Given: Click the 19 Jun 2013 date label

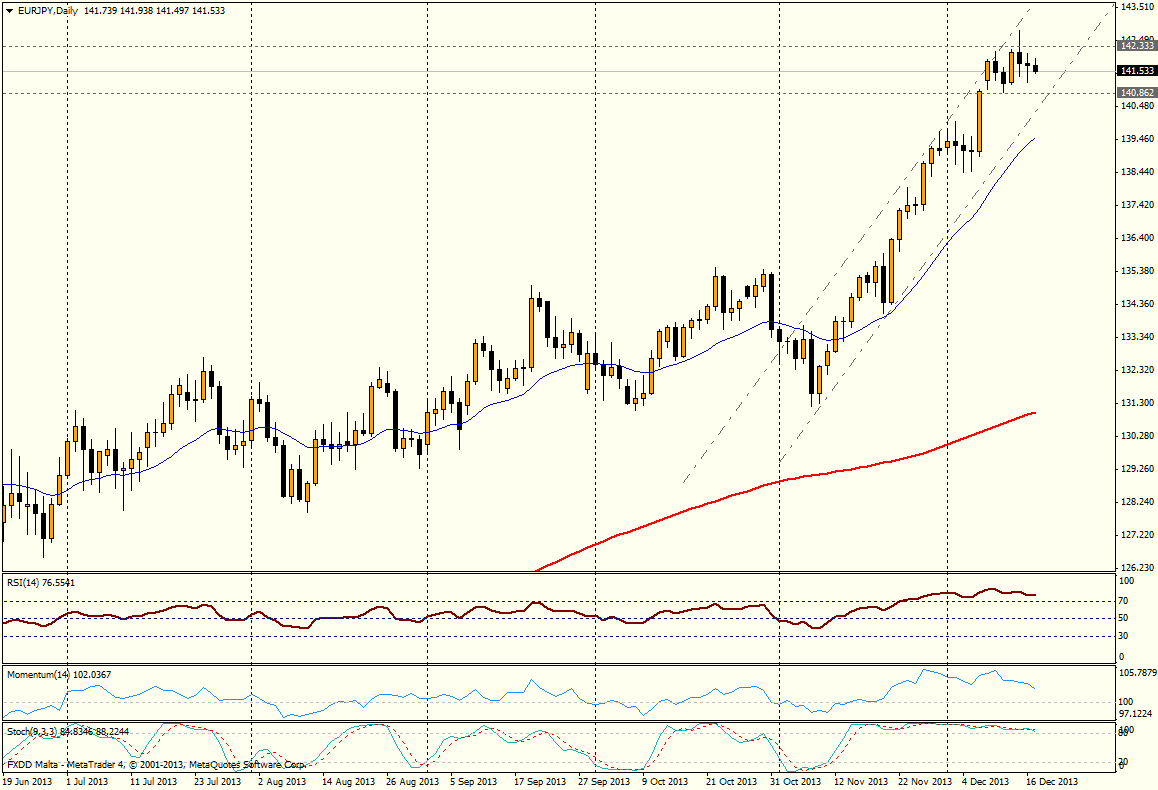Looking at the screenshot, I should (26, 781).
